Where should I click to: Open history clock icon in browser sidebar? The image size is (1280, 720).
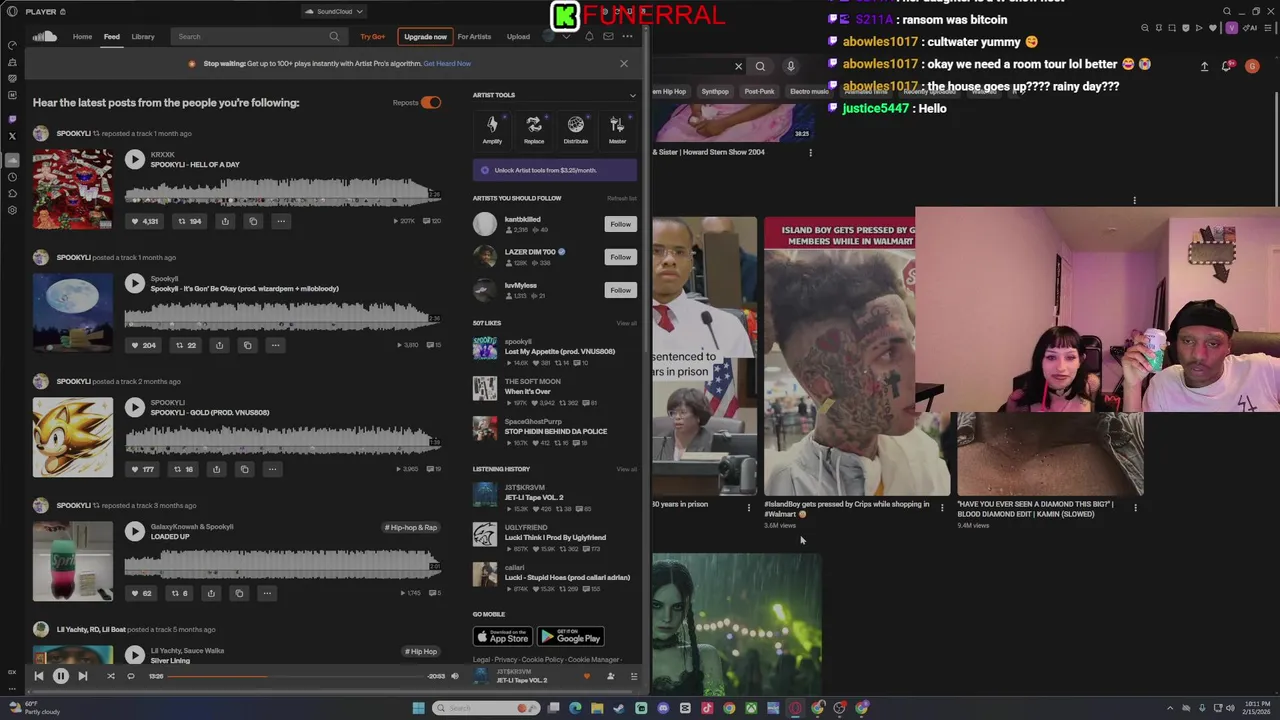tap(12, 177)
